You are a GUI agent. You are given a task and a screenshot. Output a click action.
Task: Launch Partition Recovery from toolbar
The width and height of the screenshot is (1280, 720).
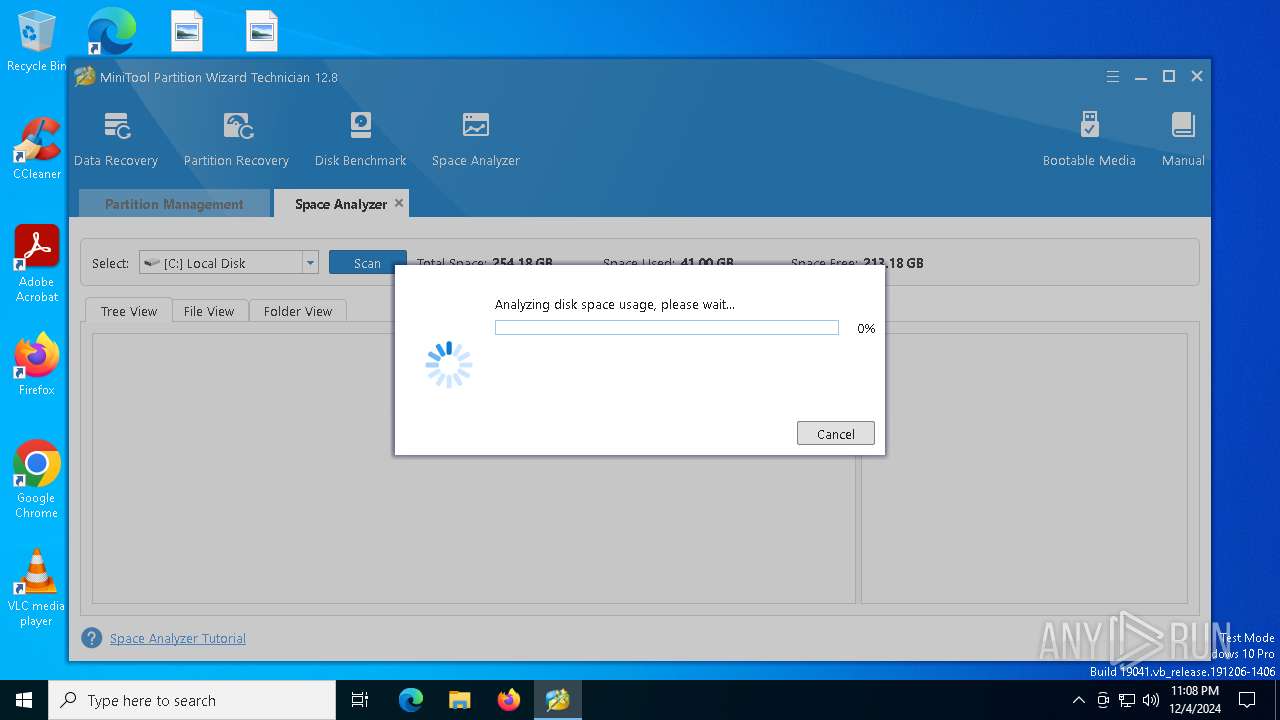click(x=236, y=139)
